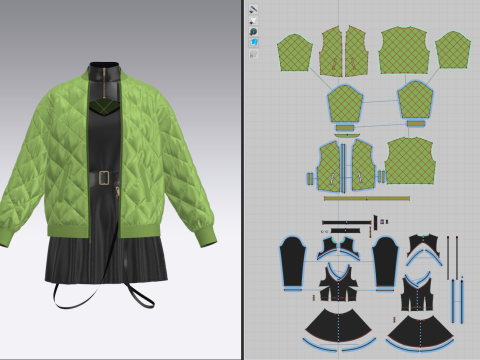The image size is (480, 360).
Task: Select the tall blue-outlined strap strips at far right
Action: 457,300
